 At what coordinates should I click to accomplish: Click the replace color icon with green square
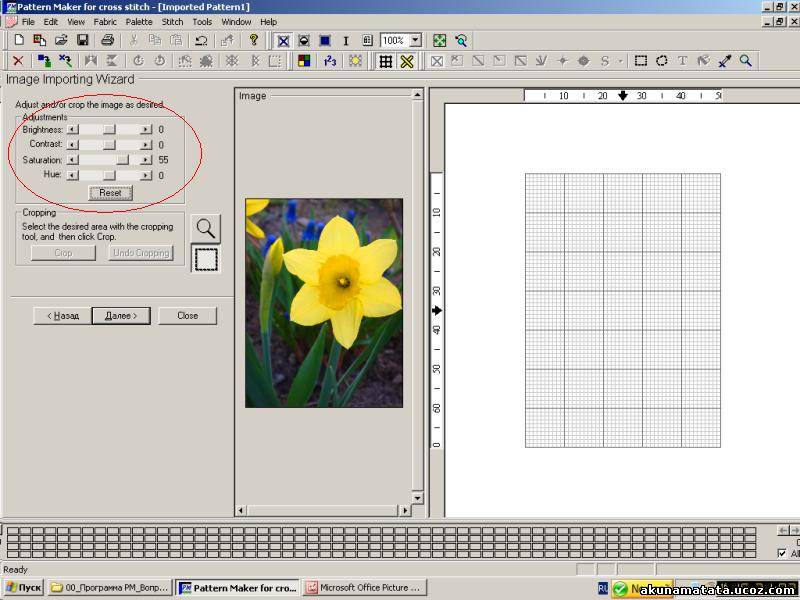click(44, 61)
